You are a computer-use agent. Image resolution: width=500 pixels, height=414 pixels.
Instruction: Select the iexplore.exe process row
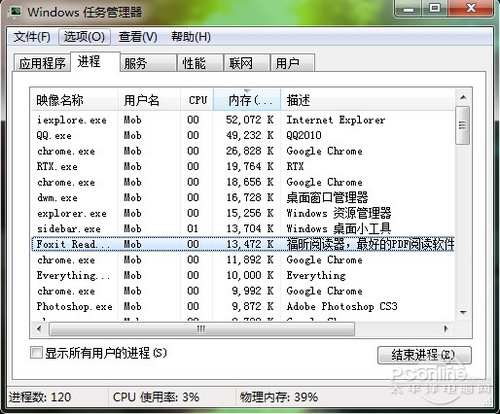point(243,120)
